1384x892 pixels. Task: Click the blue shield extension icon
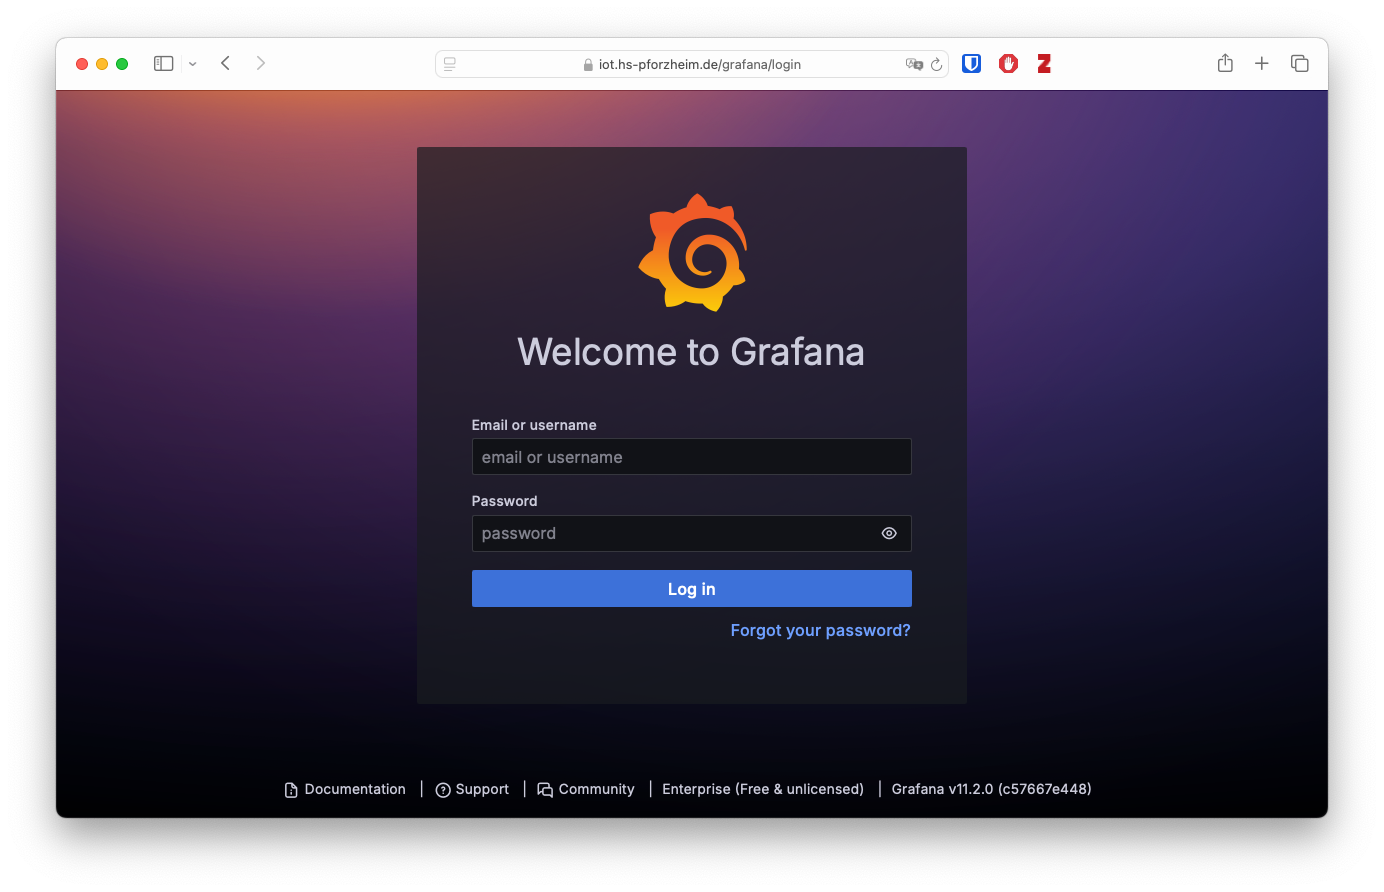[971, 63]
